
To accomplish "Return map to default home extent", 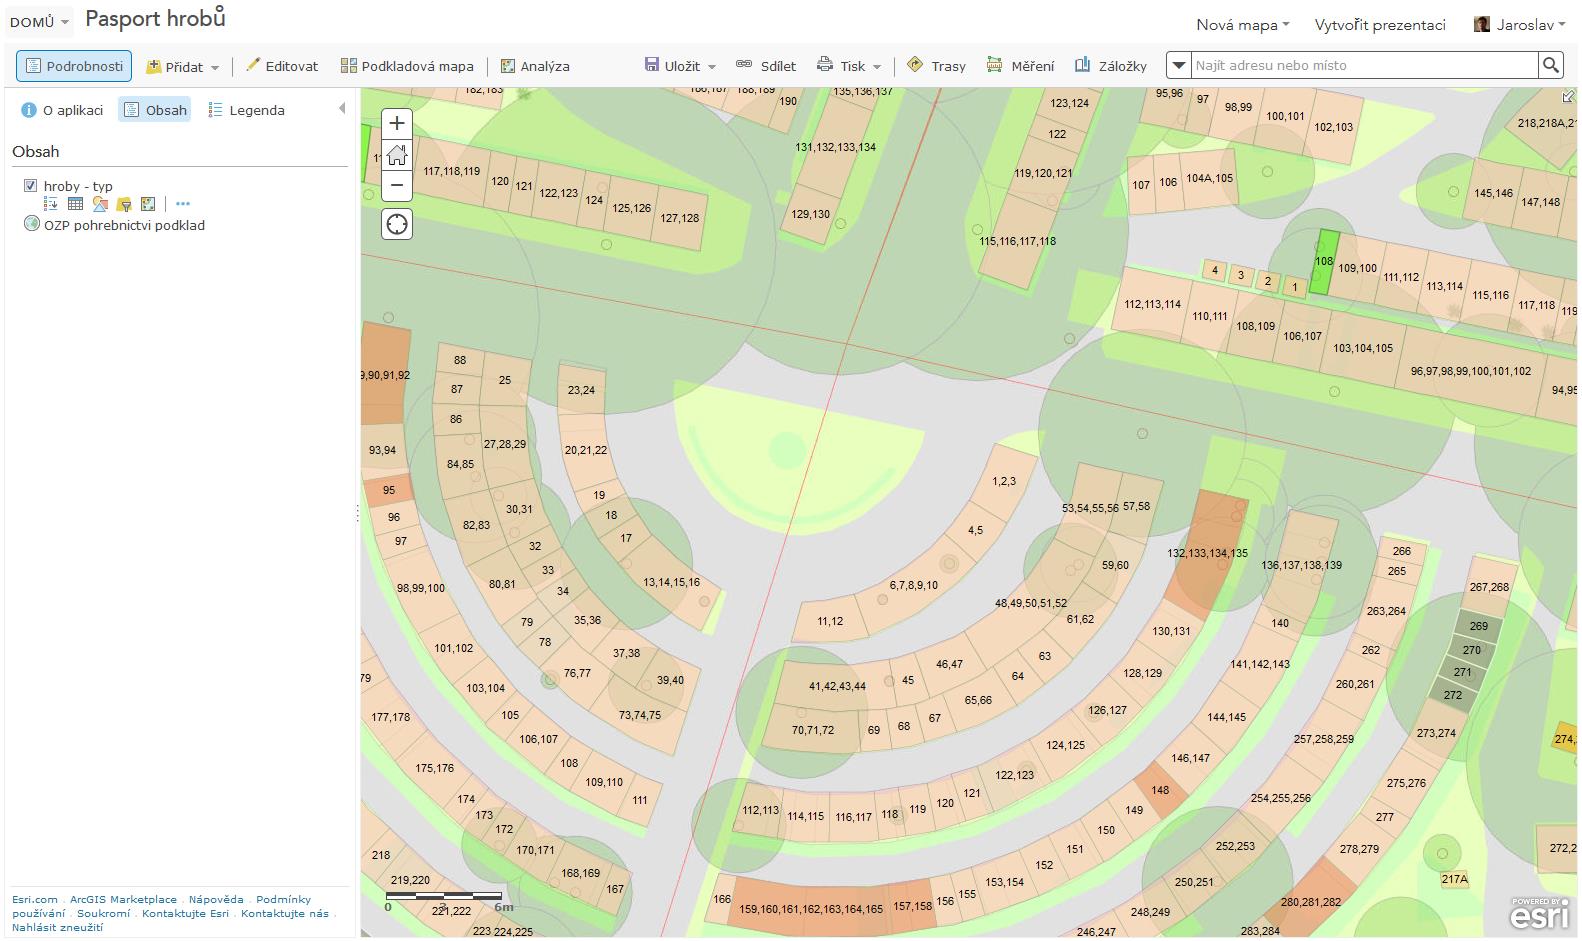I will click(397, 154).
